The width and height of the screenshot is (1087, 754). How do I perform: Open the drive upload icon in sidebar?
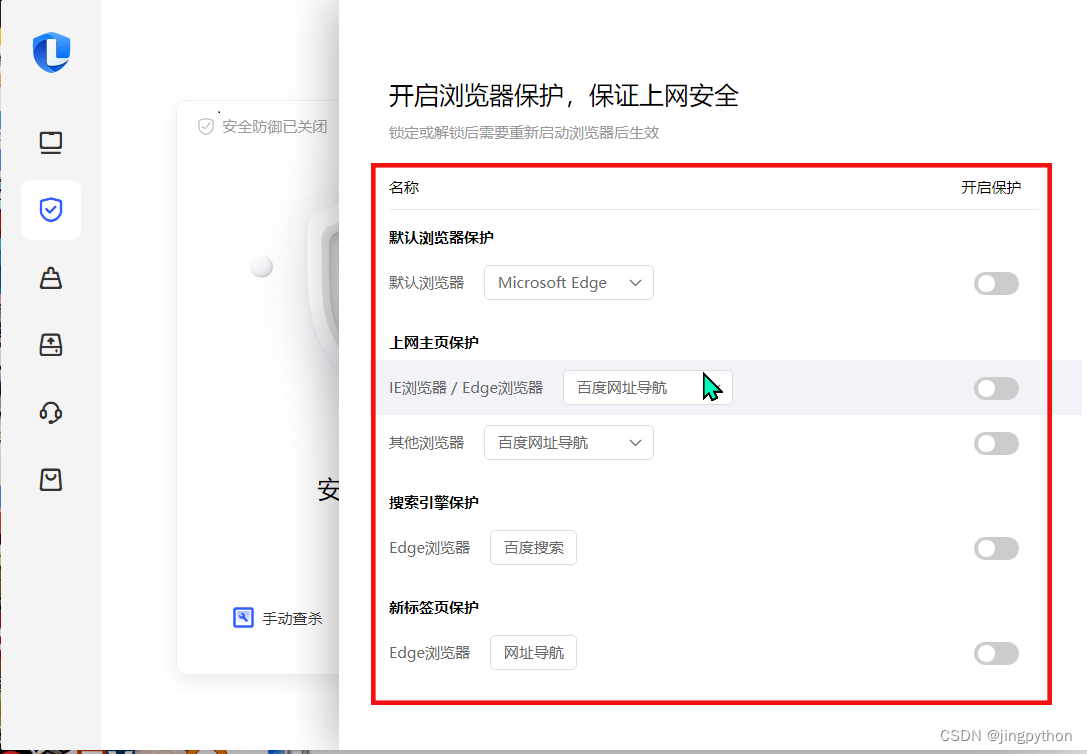point(51,344)
